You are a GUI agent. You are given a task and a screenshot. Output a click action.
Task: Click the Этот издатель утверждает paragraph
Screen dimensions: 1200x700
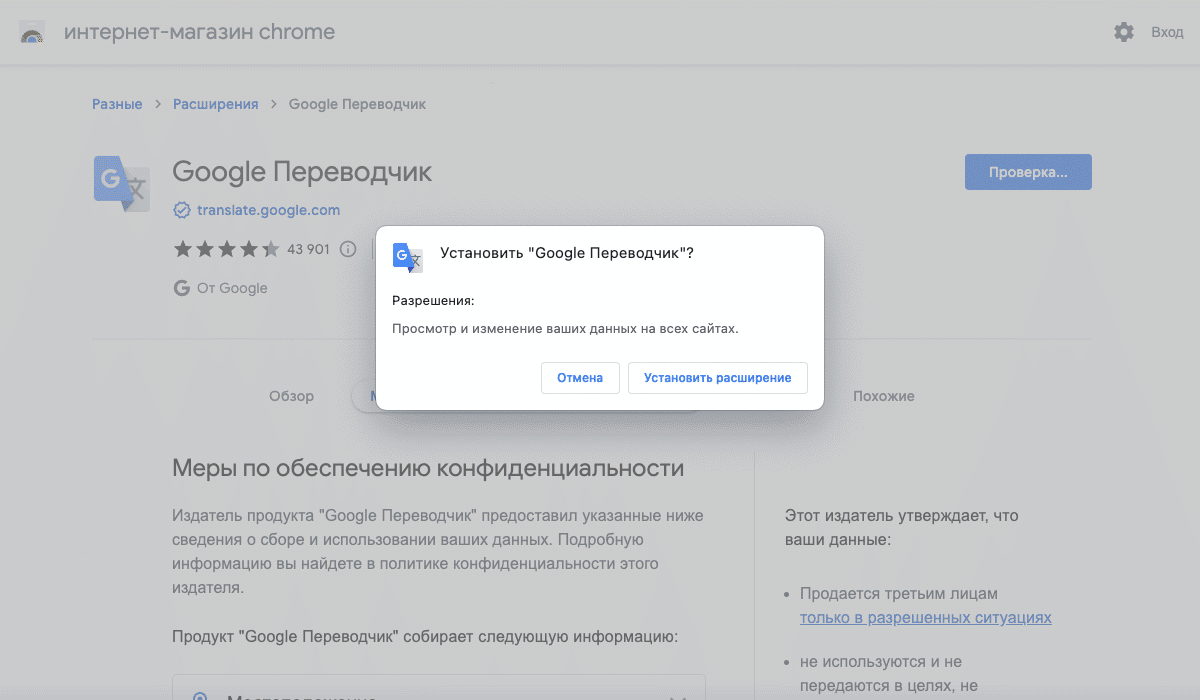pos(902,528)
